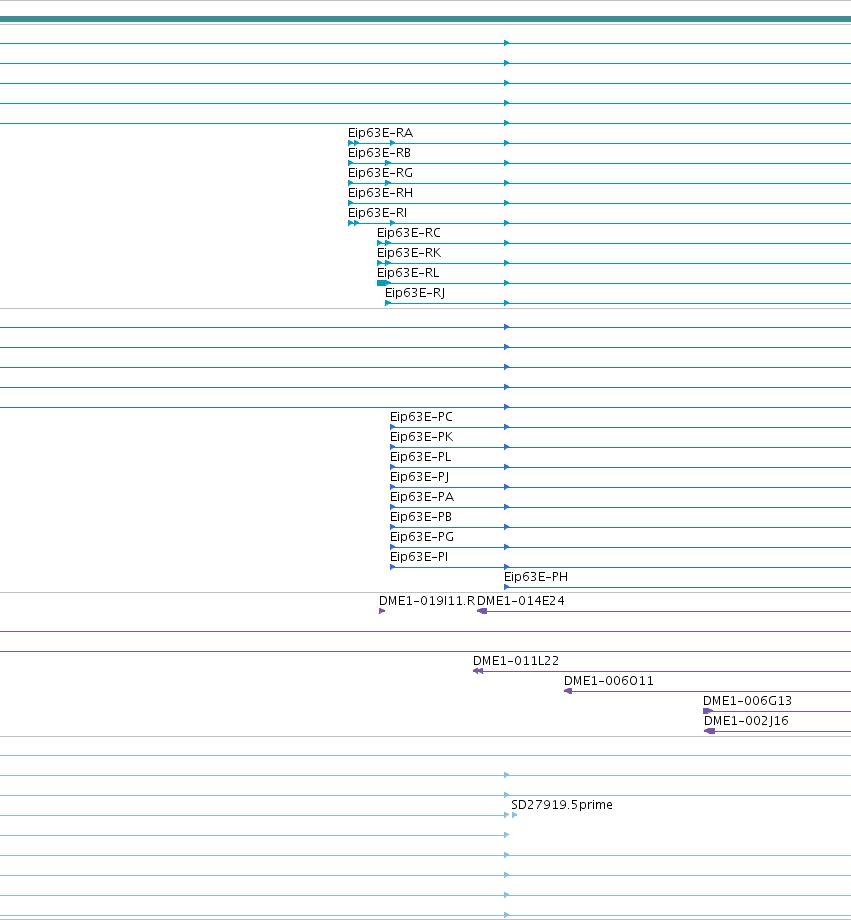The width and height of the screenshot is (851, 920).
Task: Select the Eip63E-RK transcript label
Action: click(x=409, y=252)
